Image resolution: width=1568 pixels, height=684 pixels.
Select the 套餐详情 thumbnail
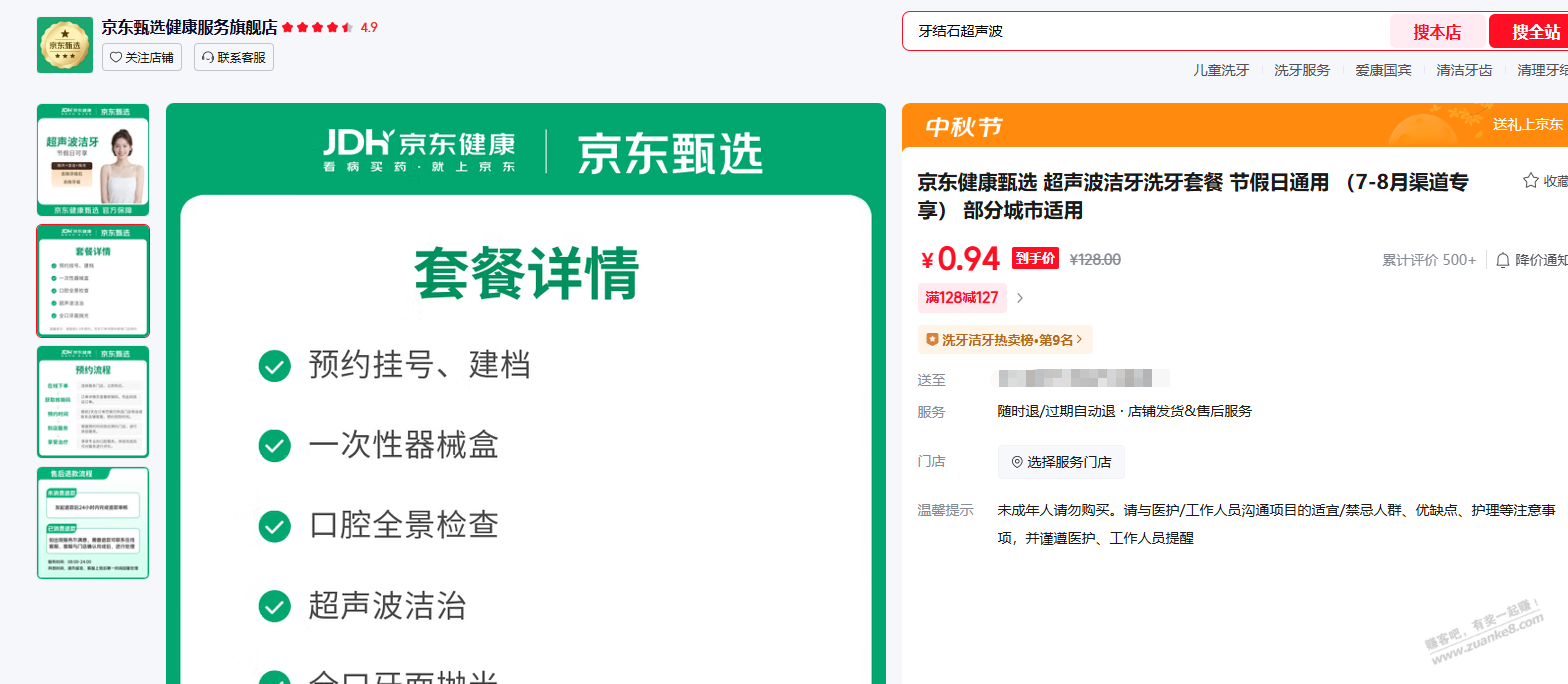93,281
